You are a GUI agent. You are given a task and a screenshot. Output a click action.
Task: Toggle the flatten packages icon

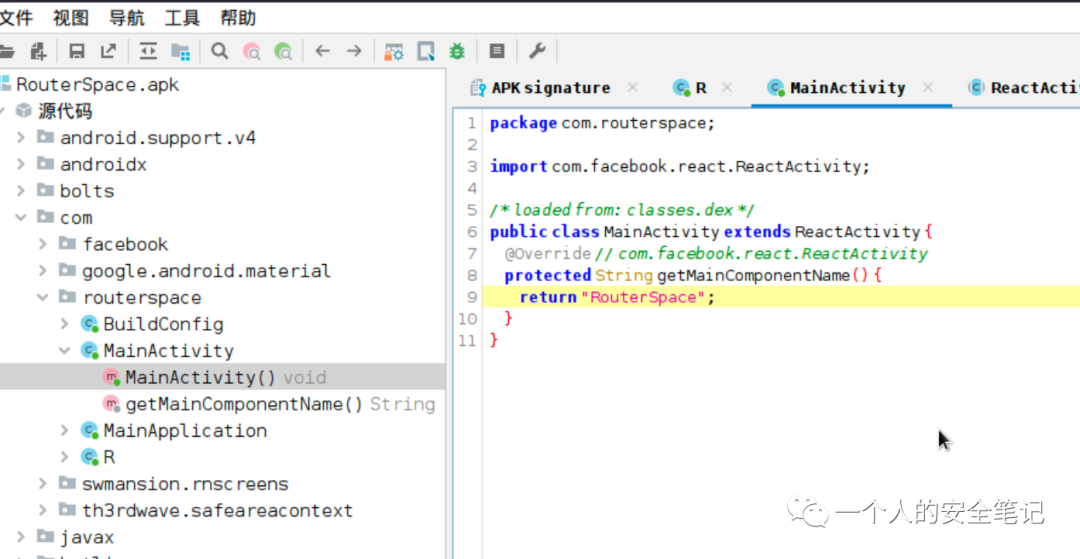point(180,51)
